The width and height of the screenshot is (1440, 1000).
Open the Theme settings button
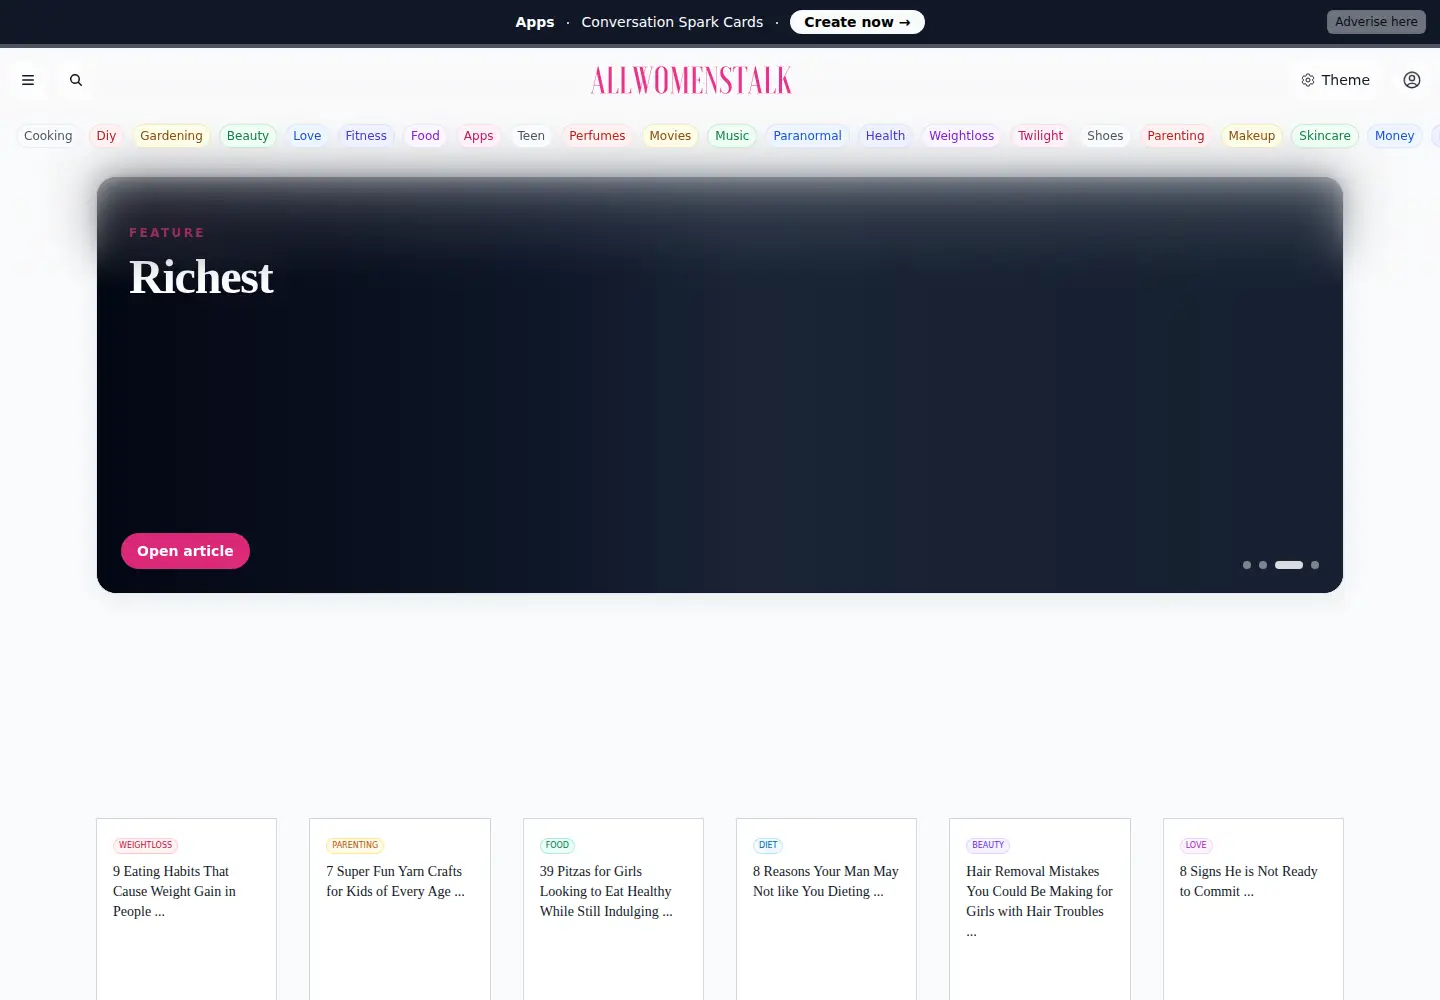[1335, 80]
